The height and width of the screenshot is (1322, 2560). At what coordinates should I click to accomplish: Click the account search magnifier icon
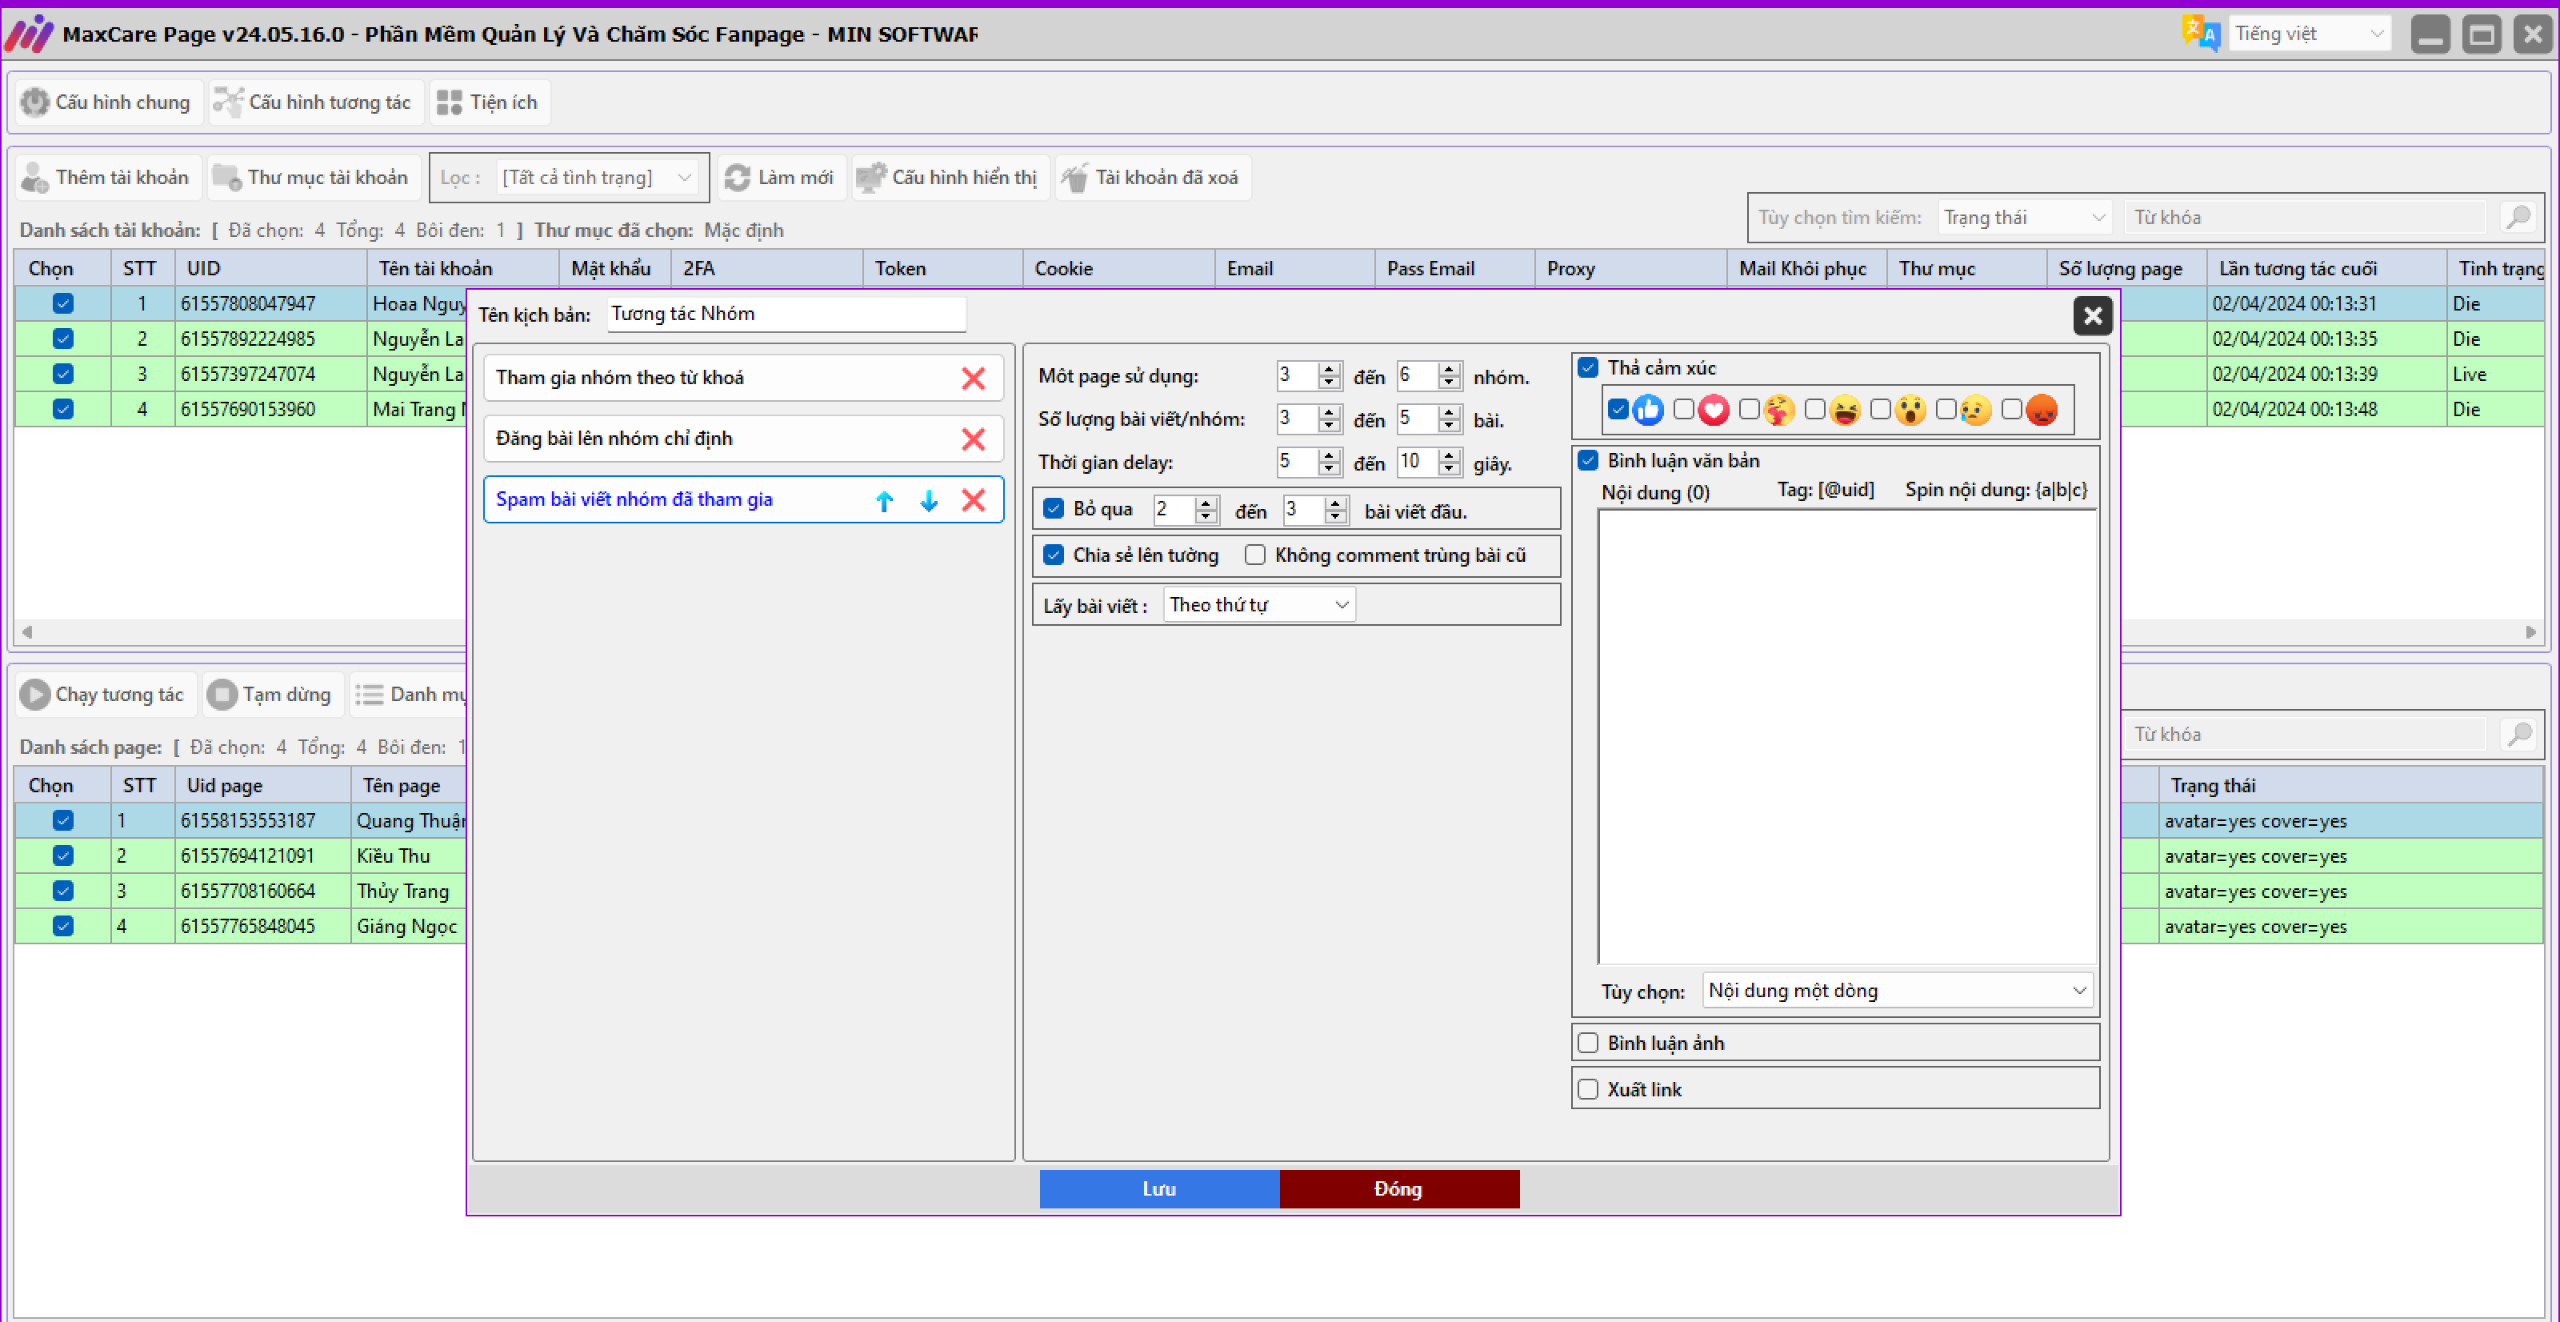[2518, 217]
